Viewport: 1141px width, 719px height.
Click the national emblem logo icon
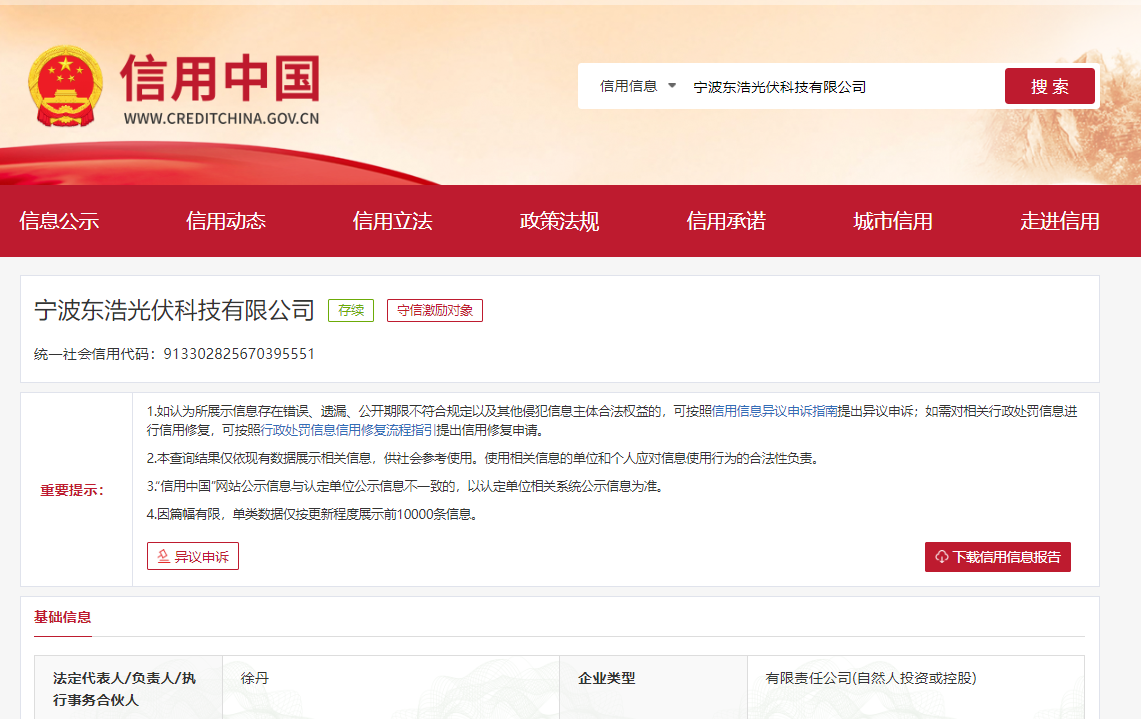click(x=65, y=87)
